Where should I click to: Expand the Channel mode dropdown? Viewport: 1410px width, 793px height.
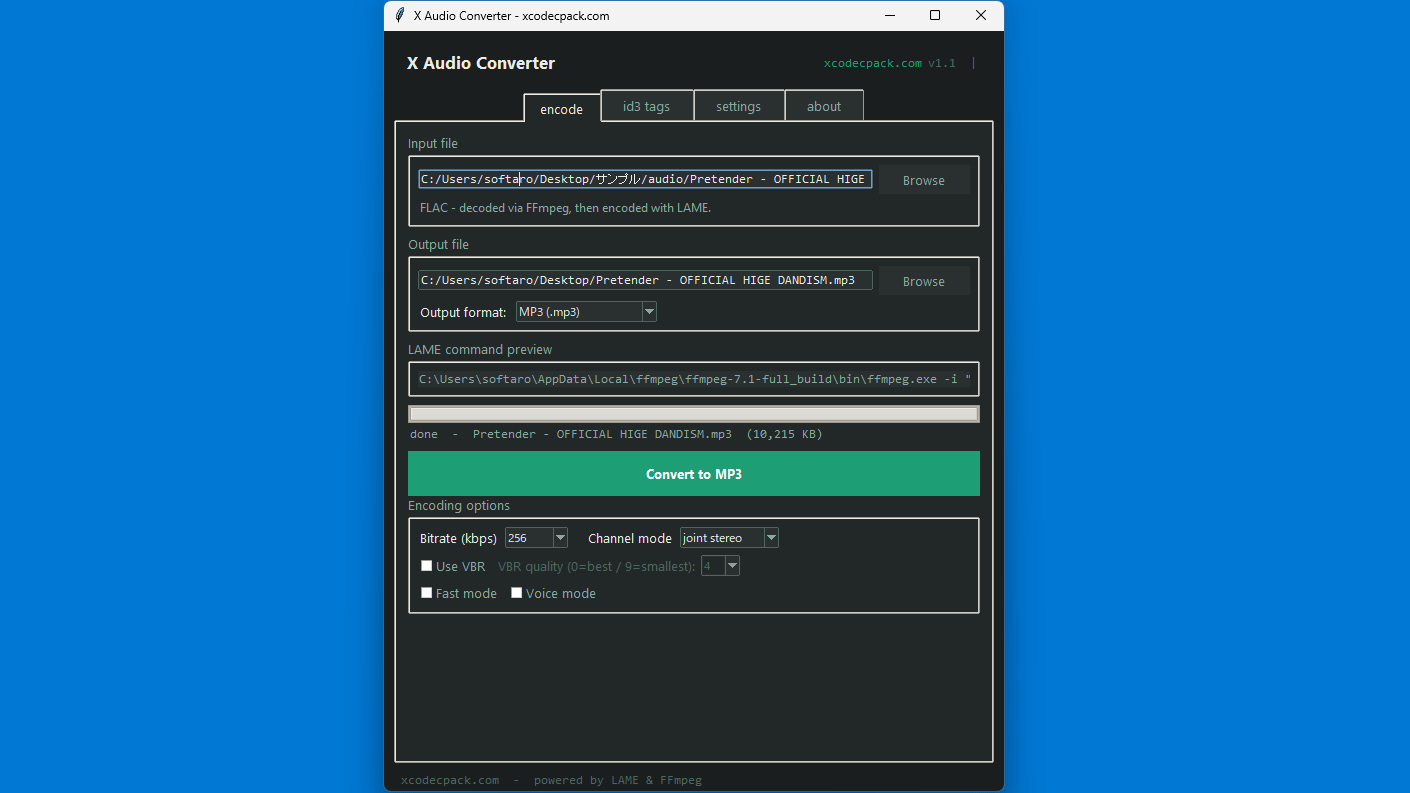click(771, 537)
